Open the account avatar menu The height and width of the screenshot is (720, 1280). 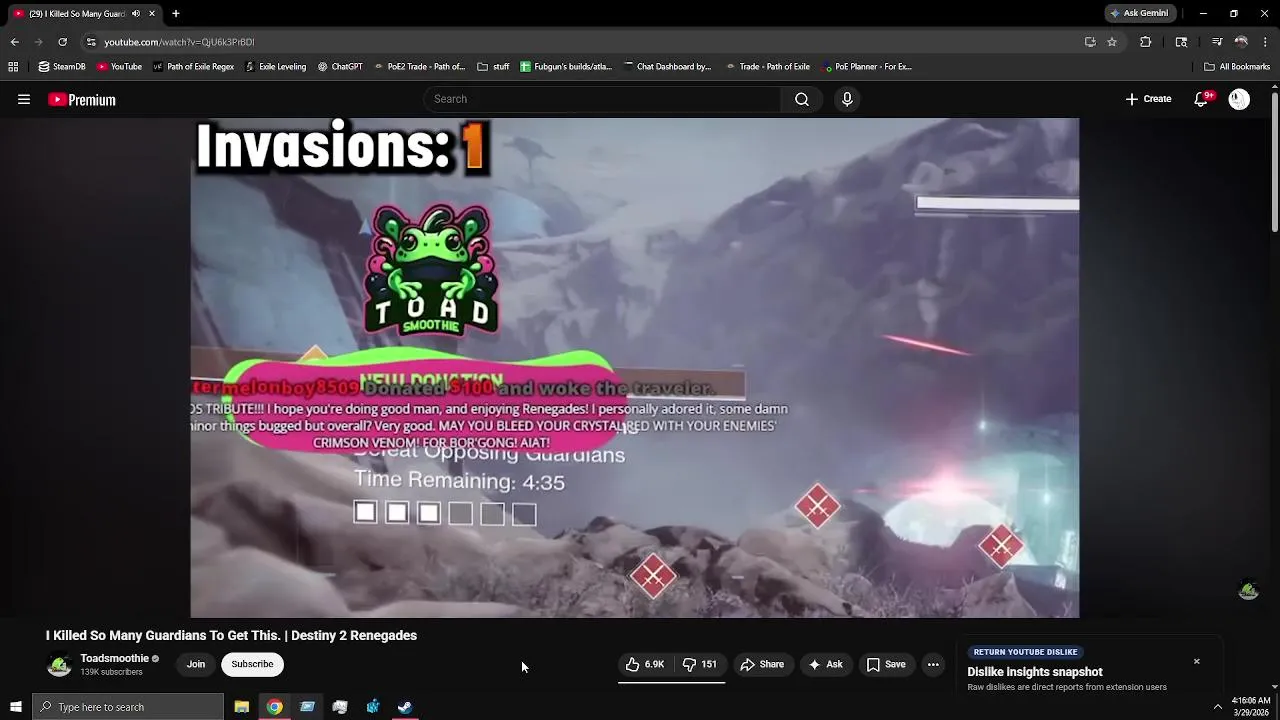coord(1239,99)
